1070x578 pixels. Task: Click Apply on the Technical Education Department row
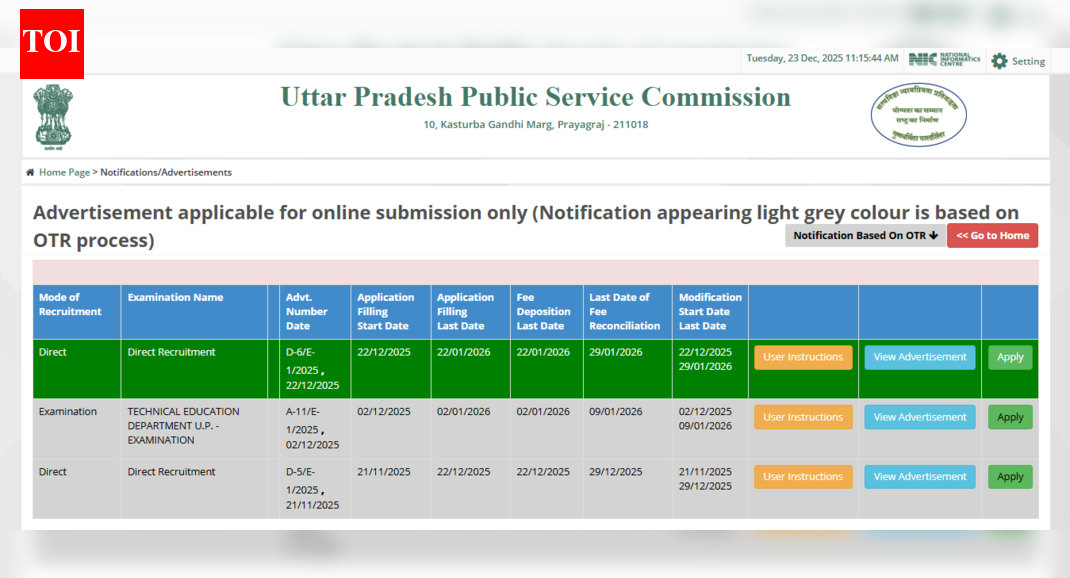1009,417
